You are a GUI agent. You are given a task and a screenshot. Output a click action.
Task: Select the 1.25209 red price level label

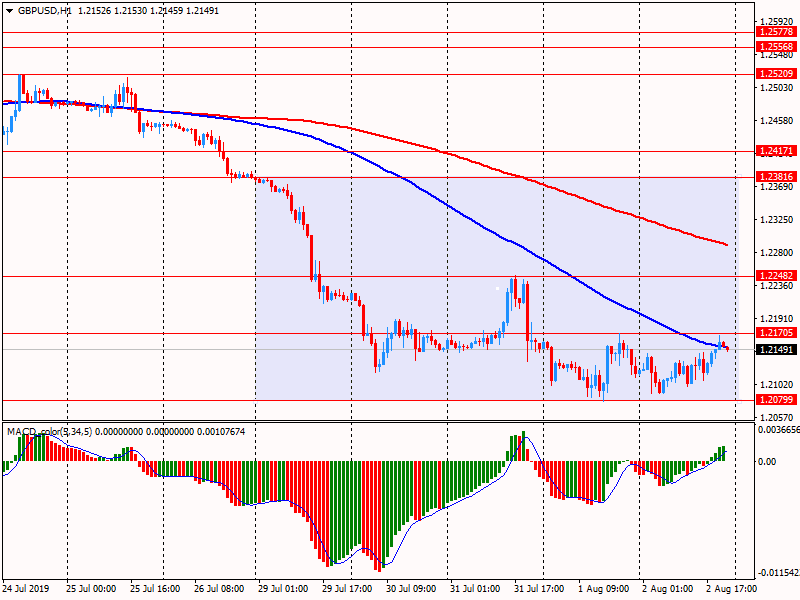coord(776,74)
